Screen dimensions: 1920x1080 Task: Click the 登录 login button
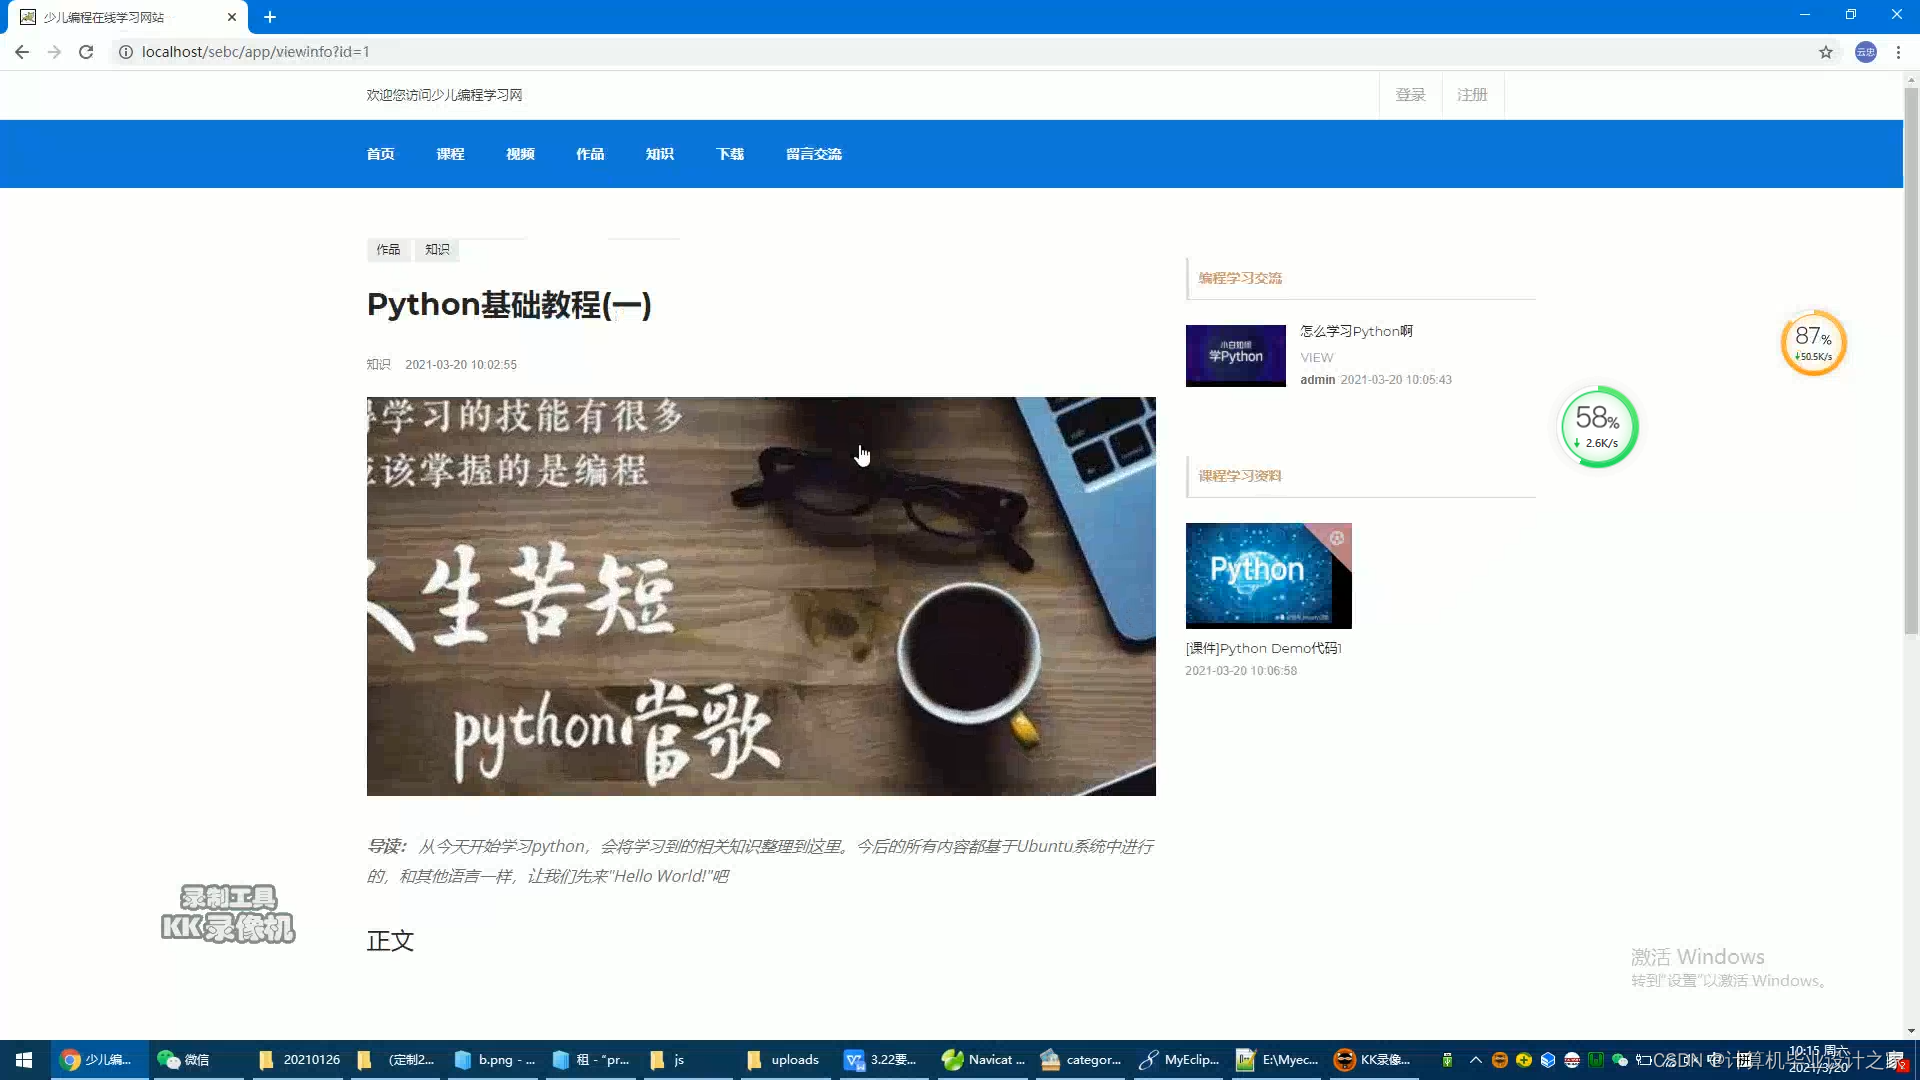(1410, 94)
